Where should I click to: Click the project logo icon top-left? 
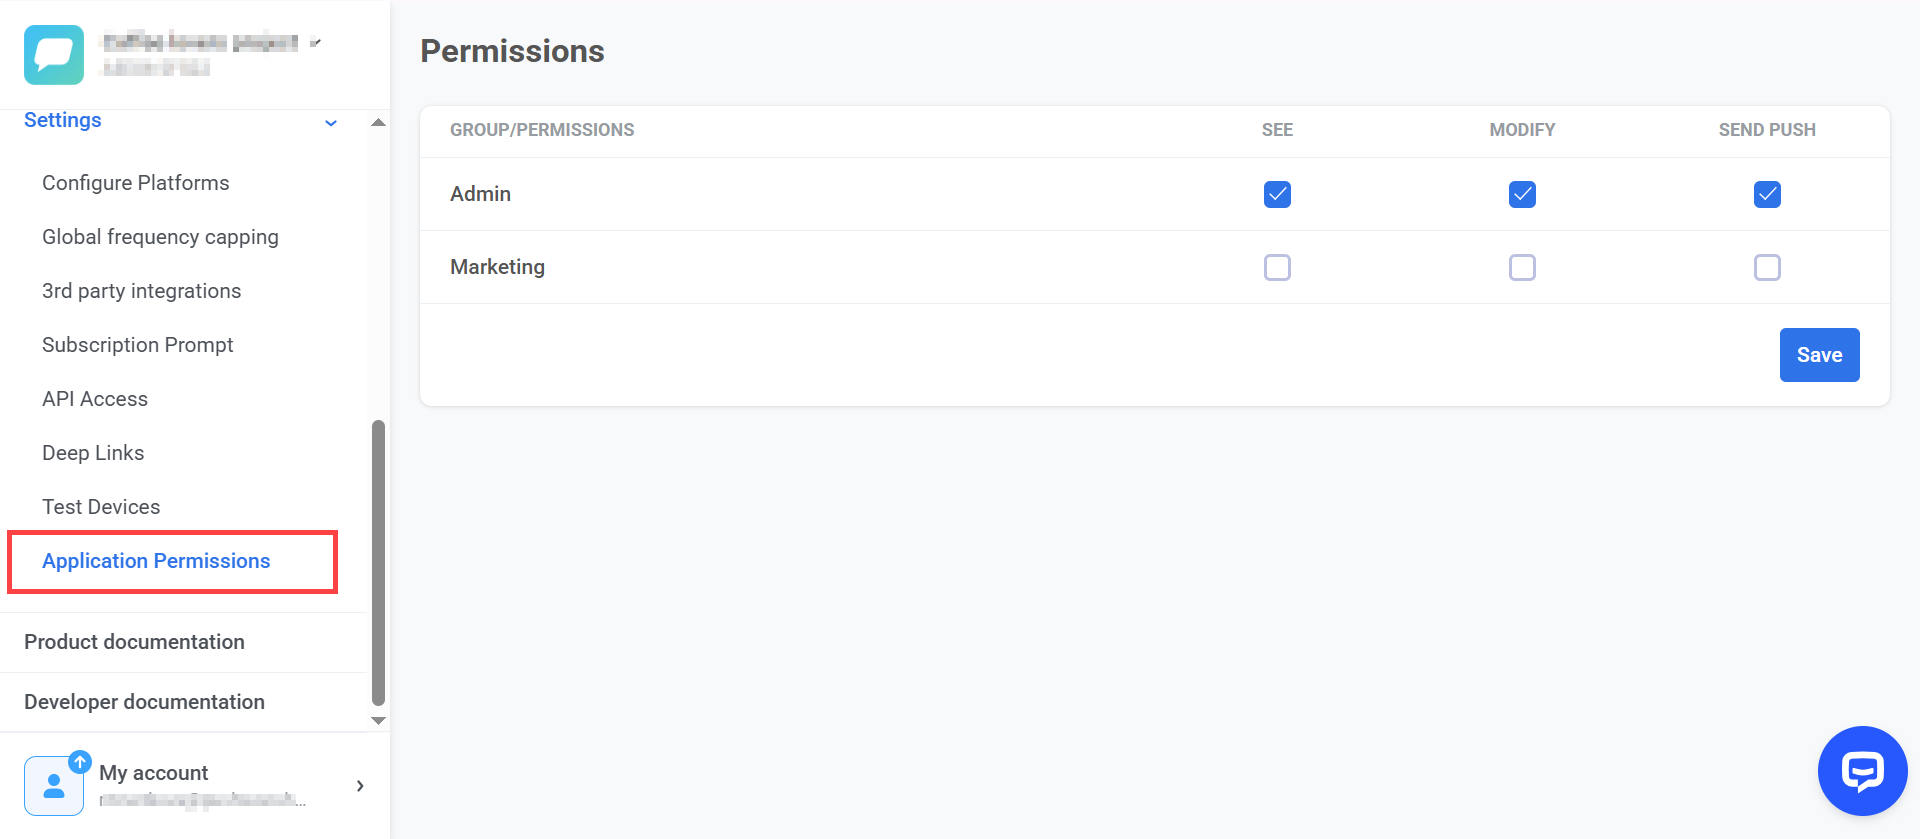tap(53, 55)
